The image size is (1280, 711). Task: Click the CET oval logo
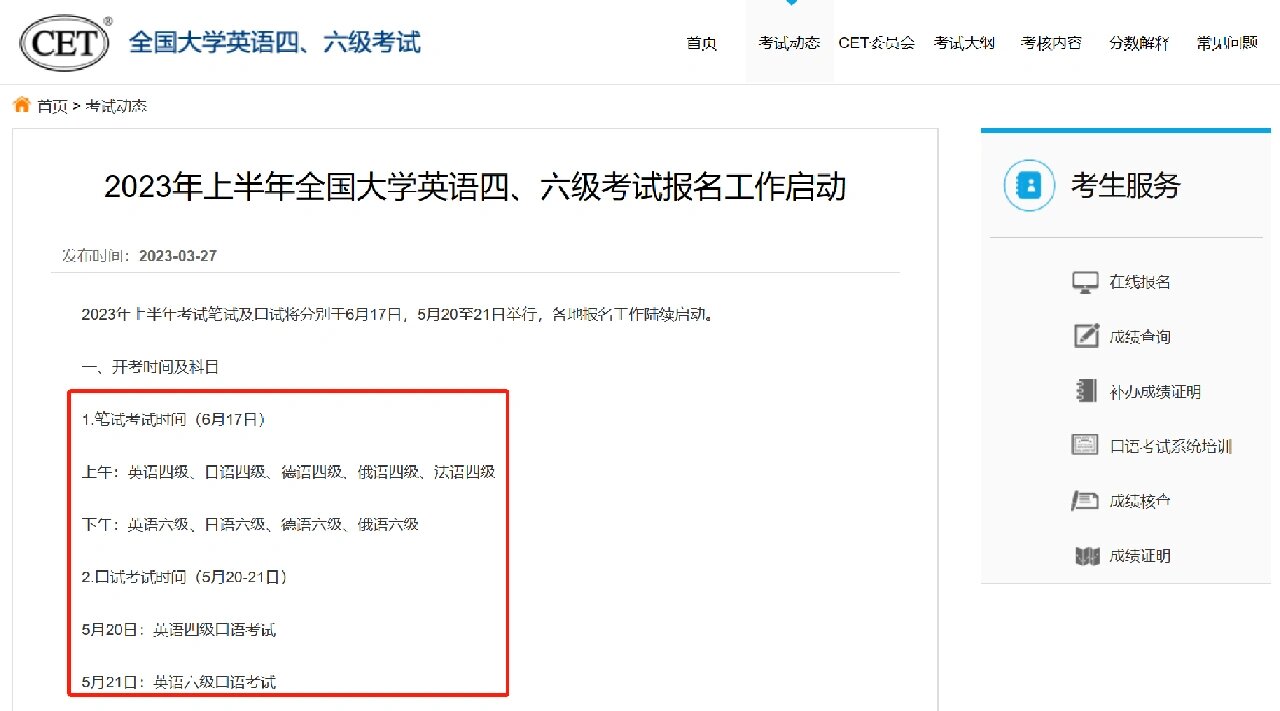66,43
